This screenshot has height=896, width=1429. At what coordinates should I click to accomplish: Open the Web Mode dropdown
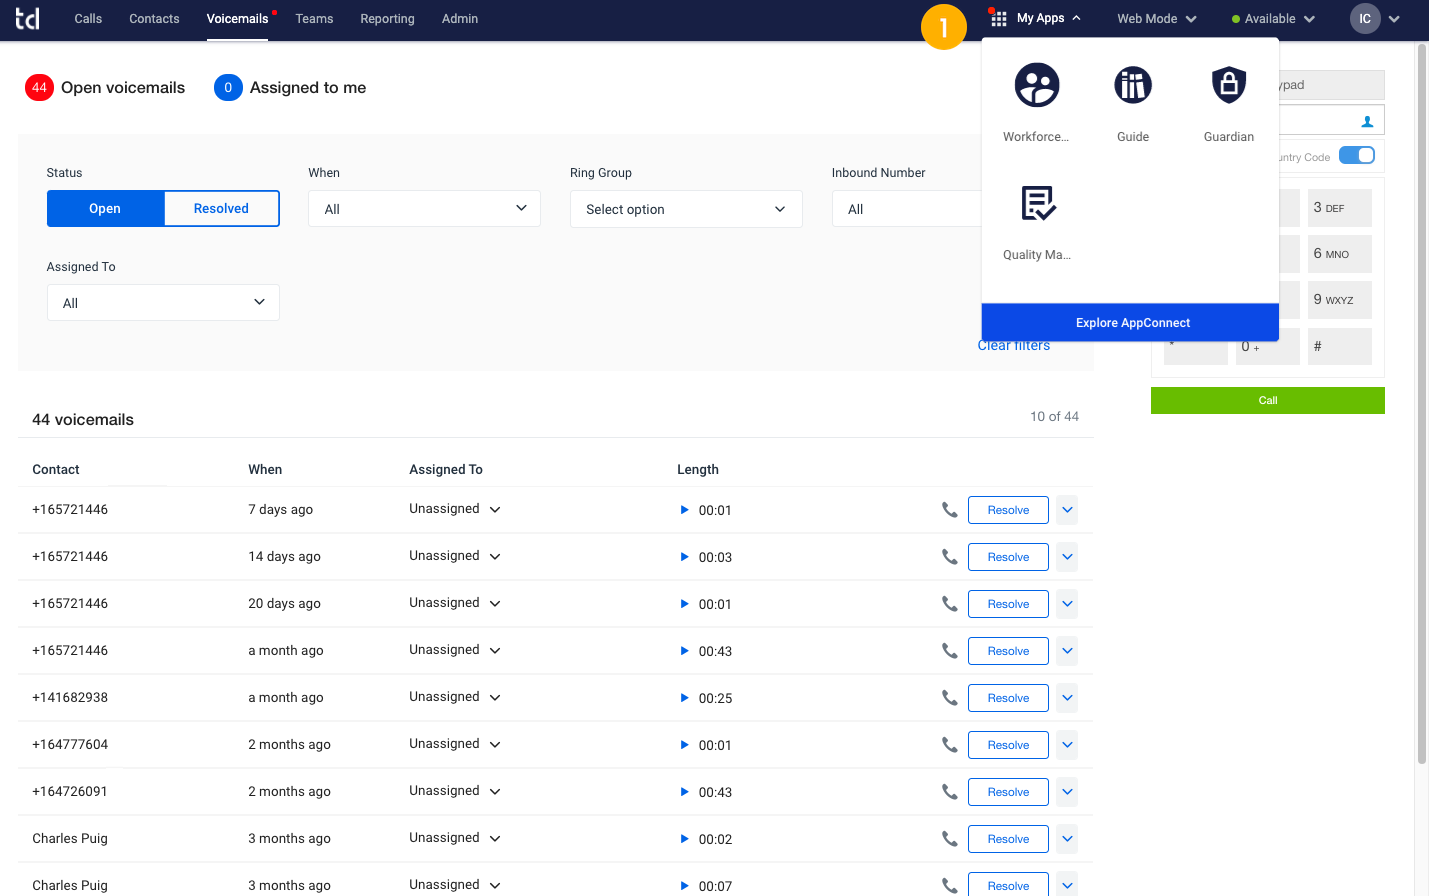pos(1156,18)
